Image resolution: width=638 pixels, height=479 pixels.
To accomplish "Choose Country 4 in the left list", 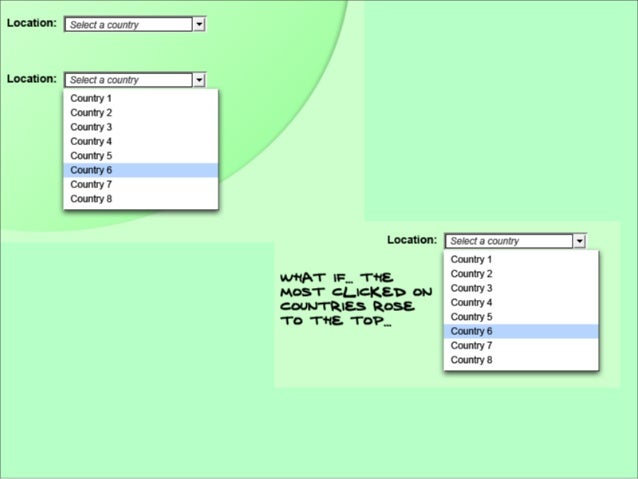I will click(141, 141).
